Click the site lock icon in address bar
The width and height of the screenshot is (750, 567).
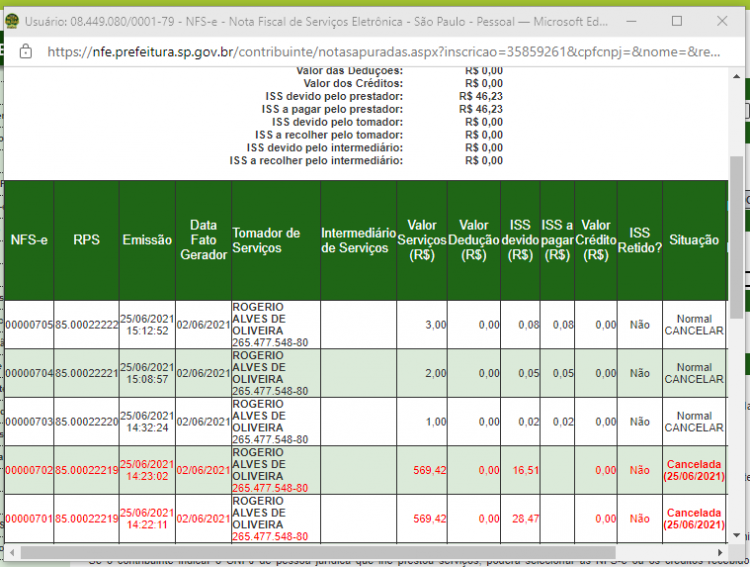tap(25, 51)
